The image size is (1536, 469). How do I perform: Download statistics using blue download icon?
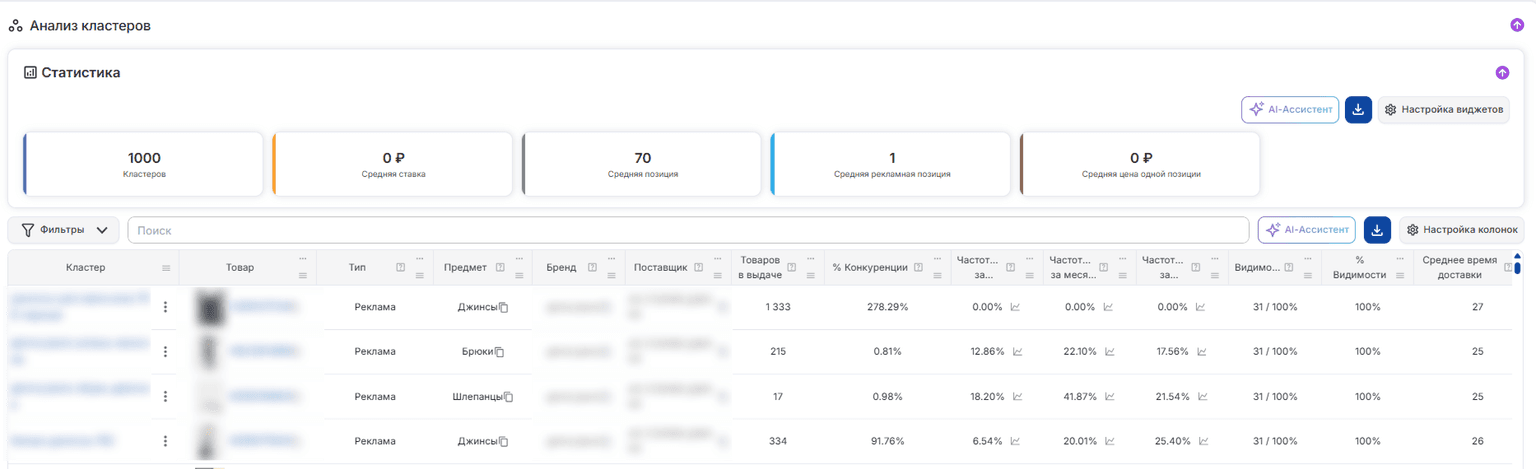(x=1358, y=110)
